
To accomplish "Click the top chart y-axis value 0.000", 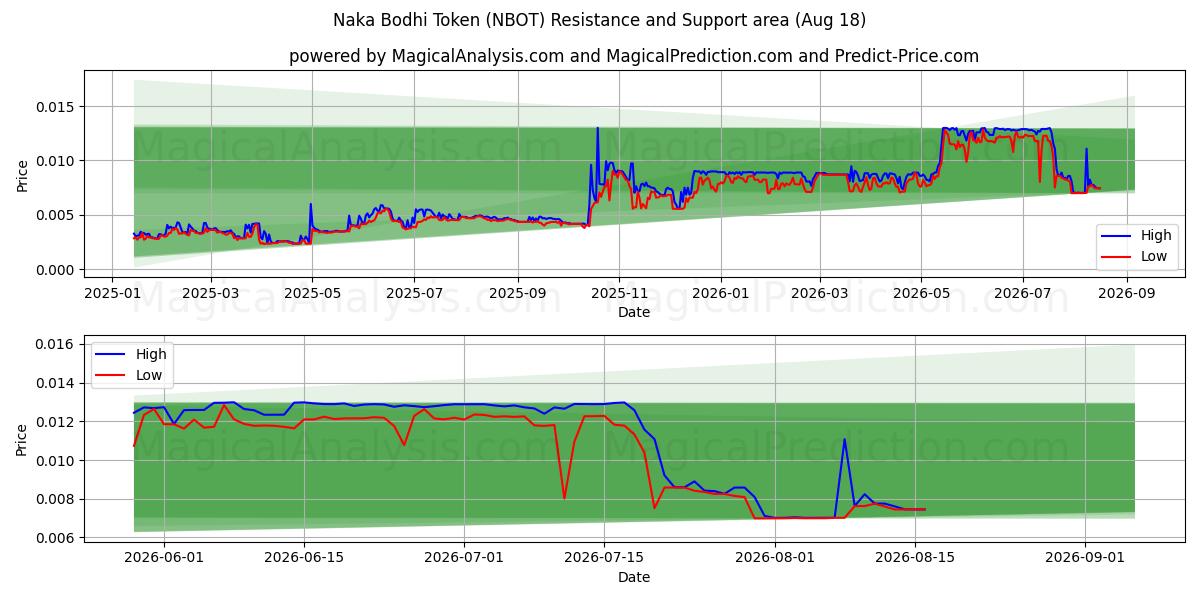I will (57, 270).
